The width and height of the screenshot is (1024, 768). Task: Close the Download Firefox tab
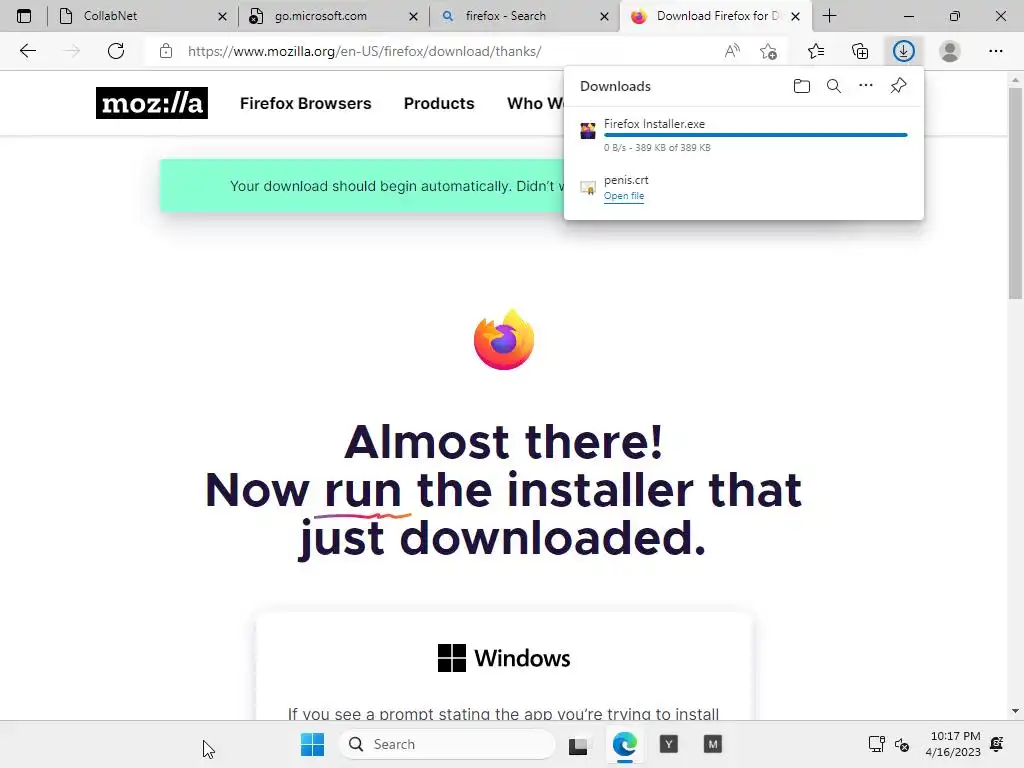pyautogui.click(x=795, y=16)
